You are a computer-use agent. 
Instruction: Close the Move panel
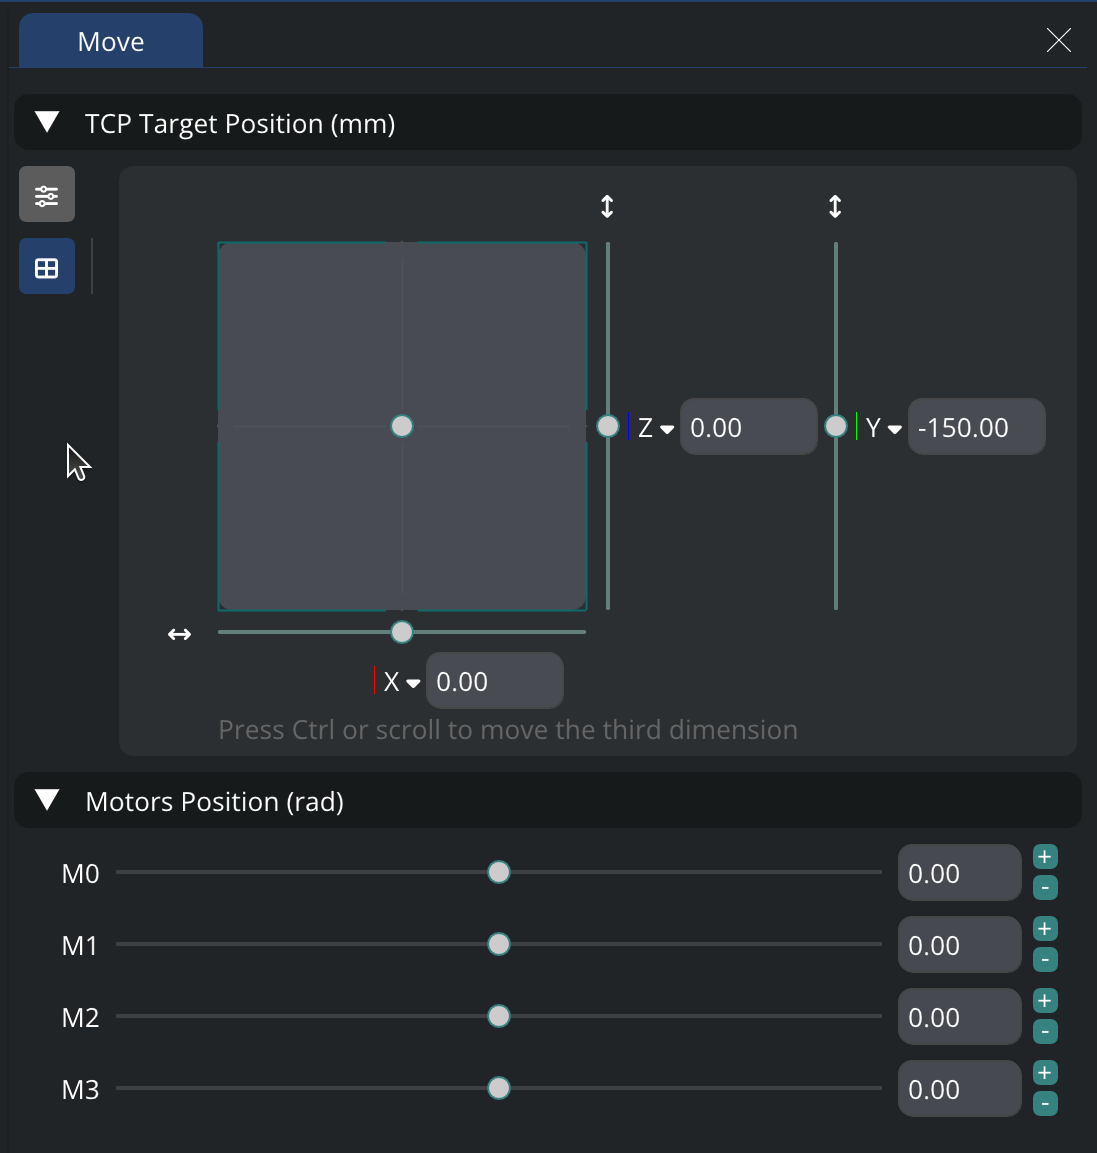pos(1058,40)
